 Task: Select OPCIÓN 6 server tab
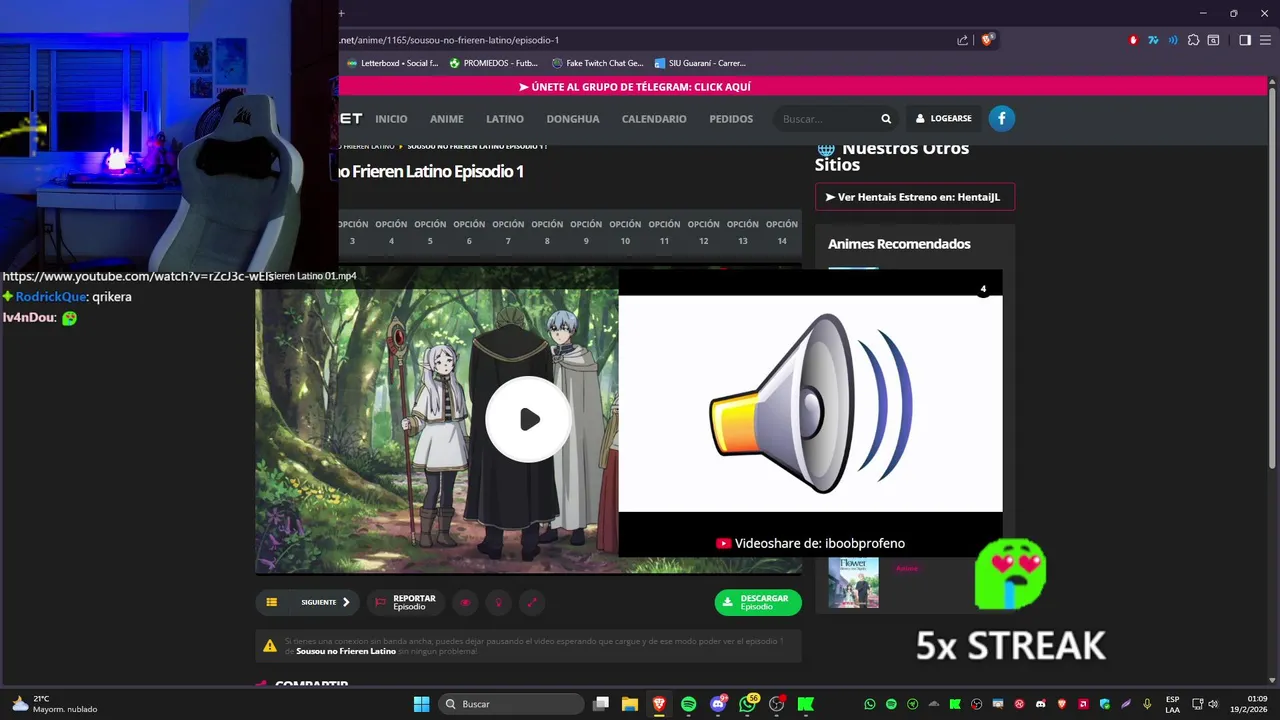coord(469,233)
